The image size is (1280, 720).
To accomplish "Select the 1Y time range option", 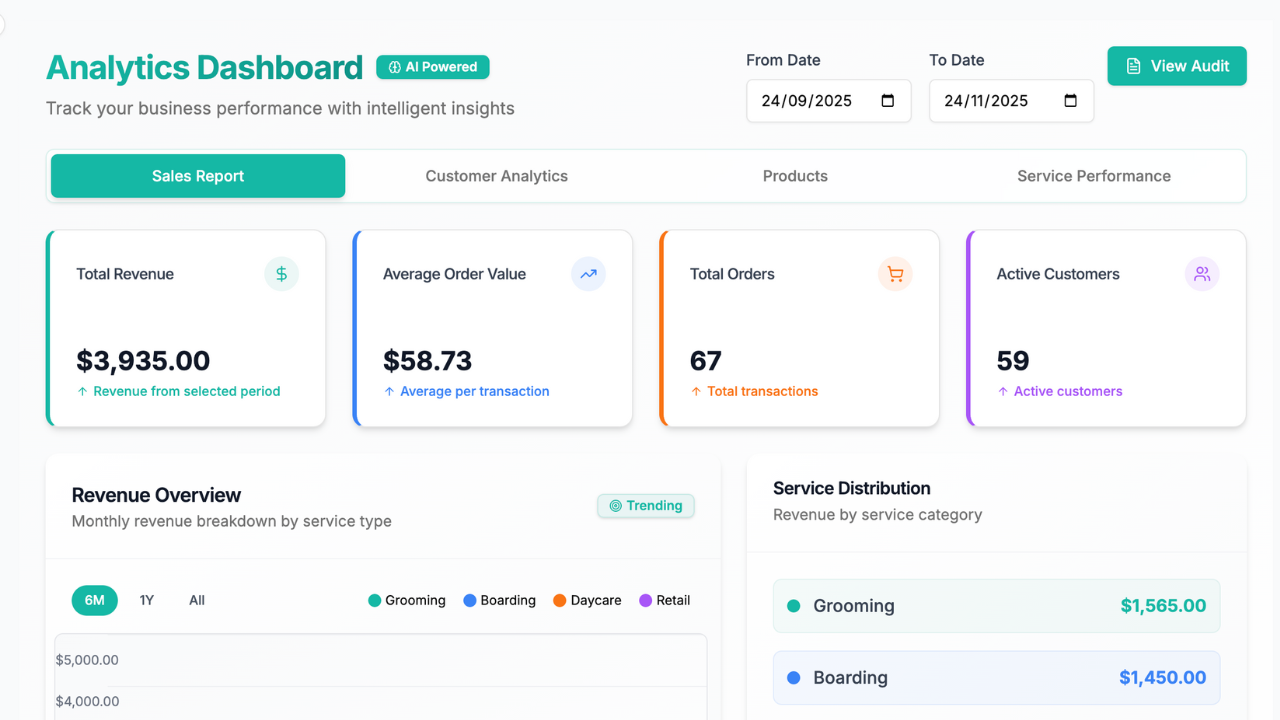I will 146,600.
